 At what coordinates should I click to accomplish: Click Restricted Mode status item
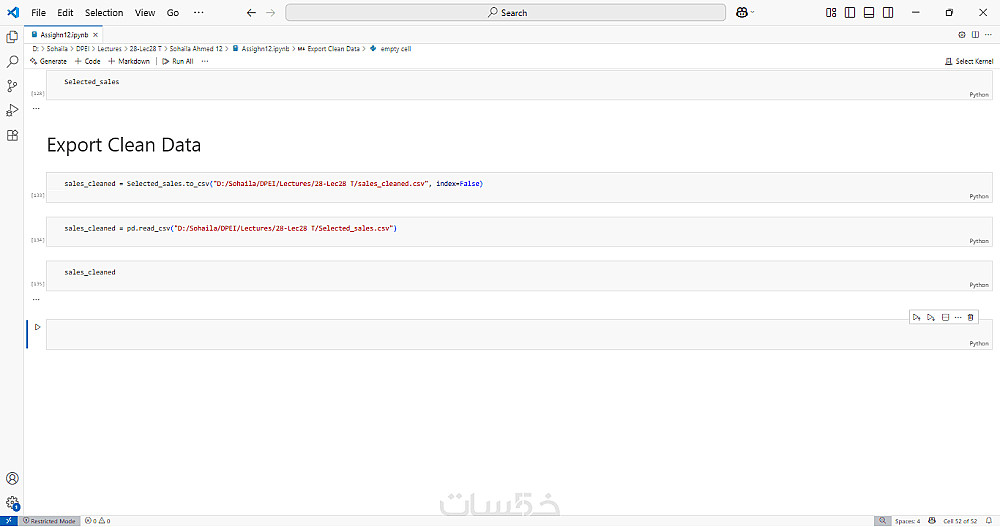click(50, 521)
